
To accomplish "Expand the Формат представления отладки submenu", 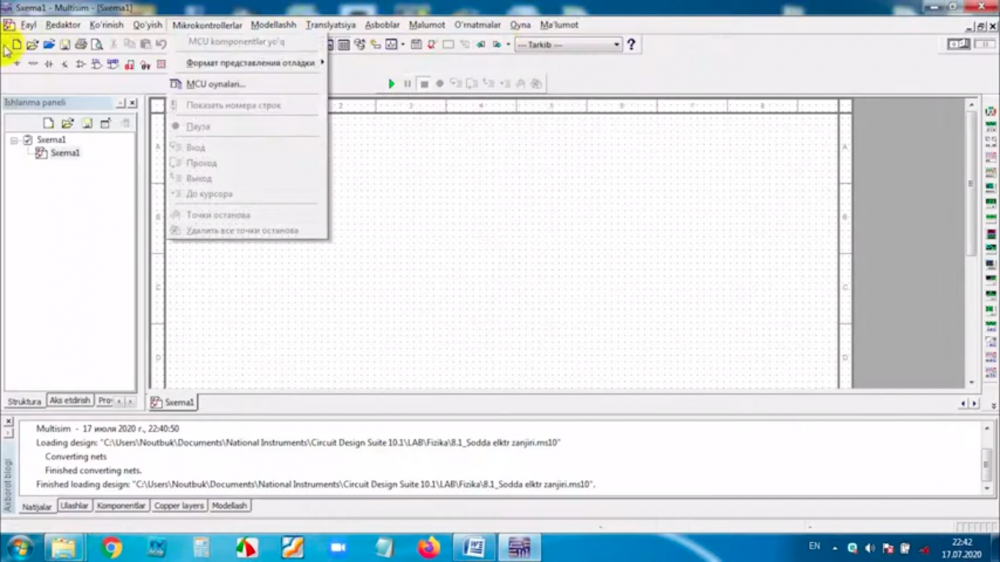I will click(250, 63).
